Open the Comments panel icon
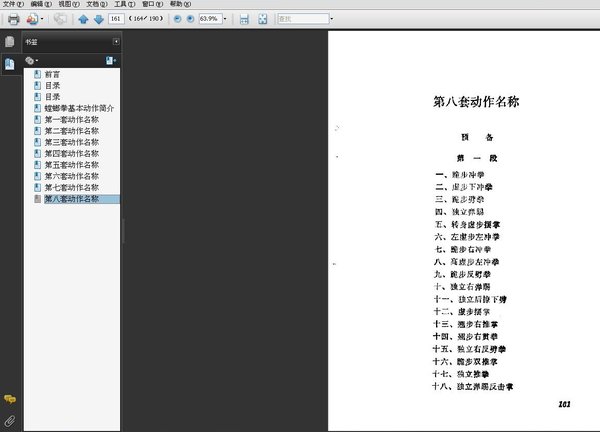The height and width of the screenshot is (432, 600). click(x=10, y=399)
